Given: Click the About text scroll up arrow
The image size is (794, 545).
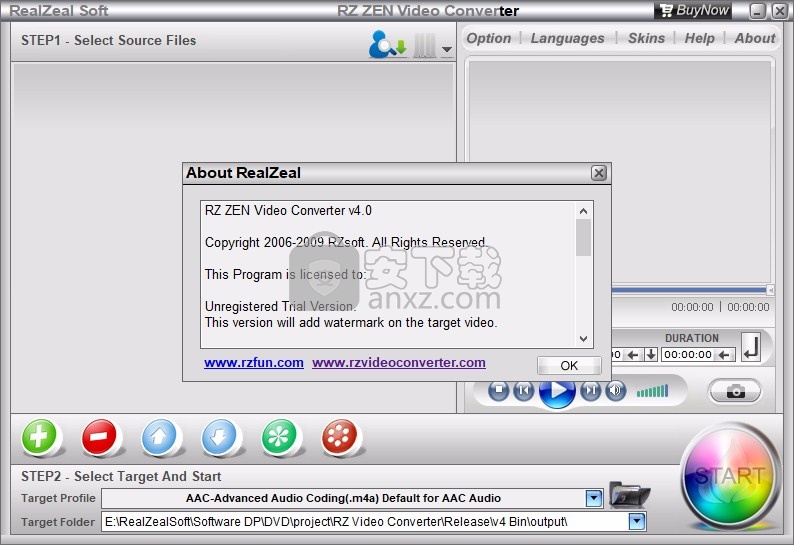Looking at the screenshot, I should point(583,211).
